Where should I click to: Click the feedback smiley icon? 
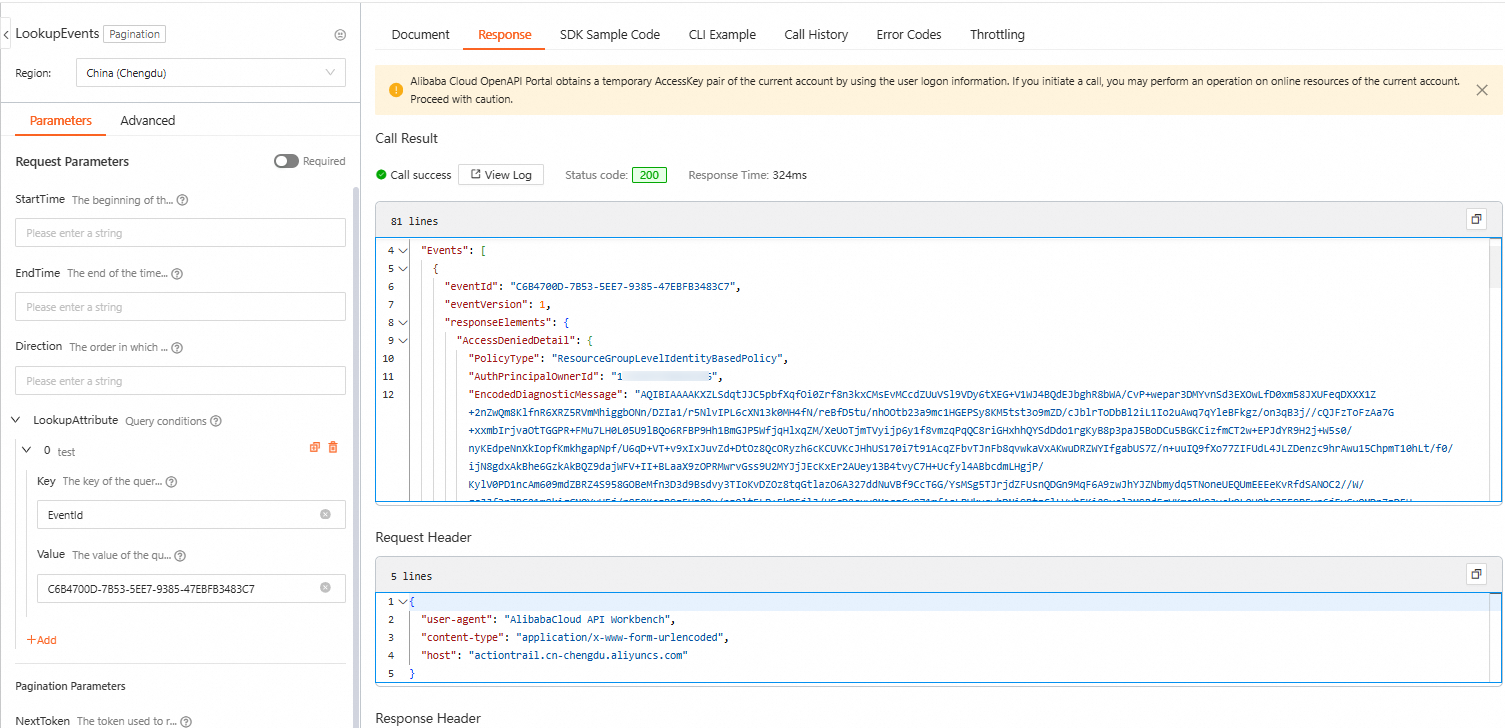340,34
